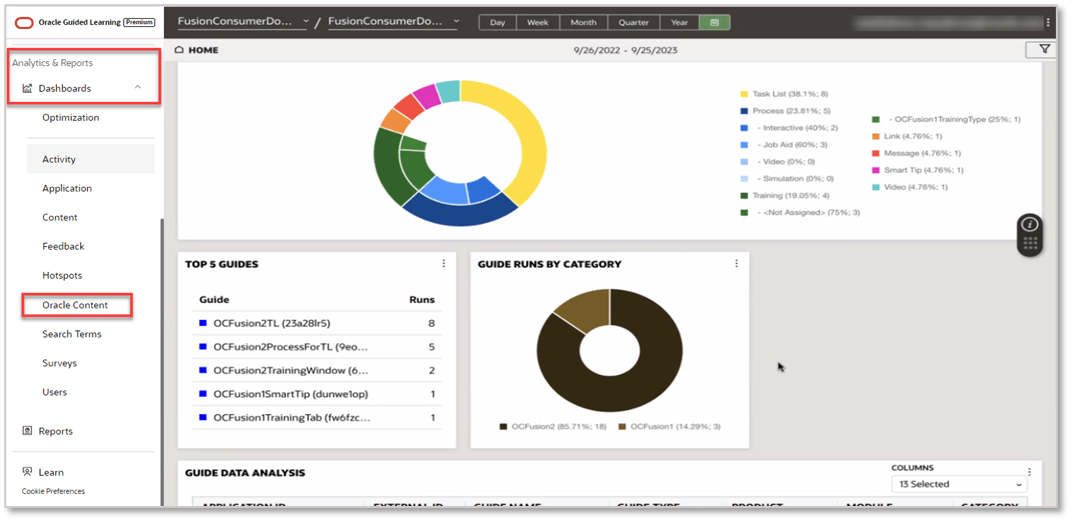The width and height of the screenshot is (1071, 521).
Task: Click the sidebar vertical scrollbar
Action: [162, 362]
